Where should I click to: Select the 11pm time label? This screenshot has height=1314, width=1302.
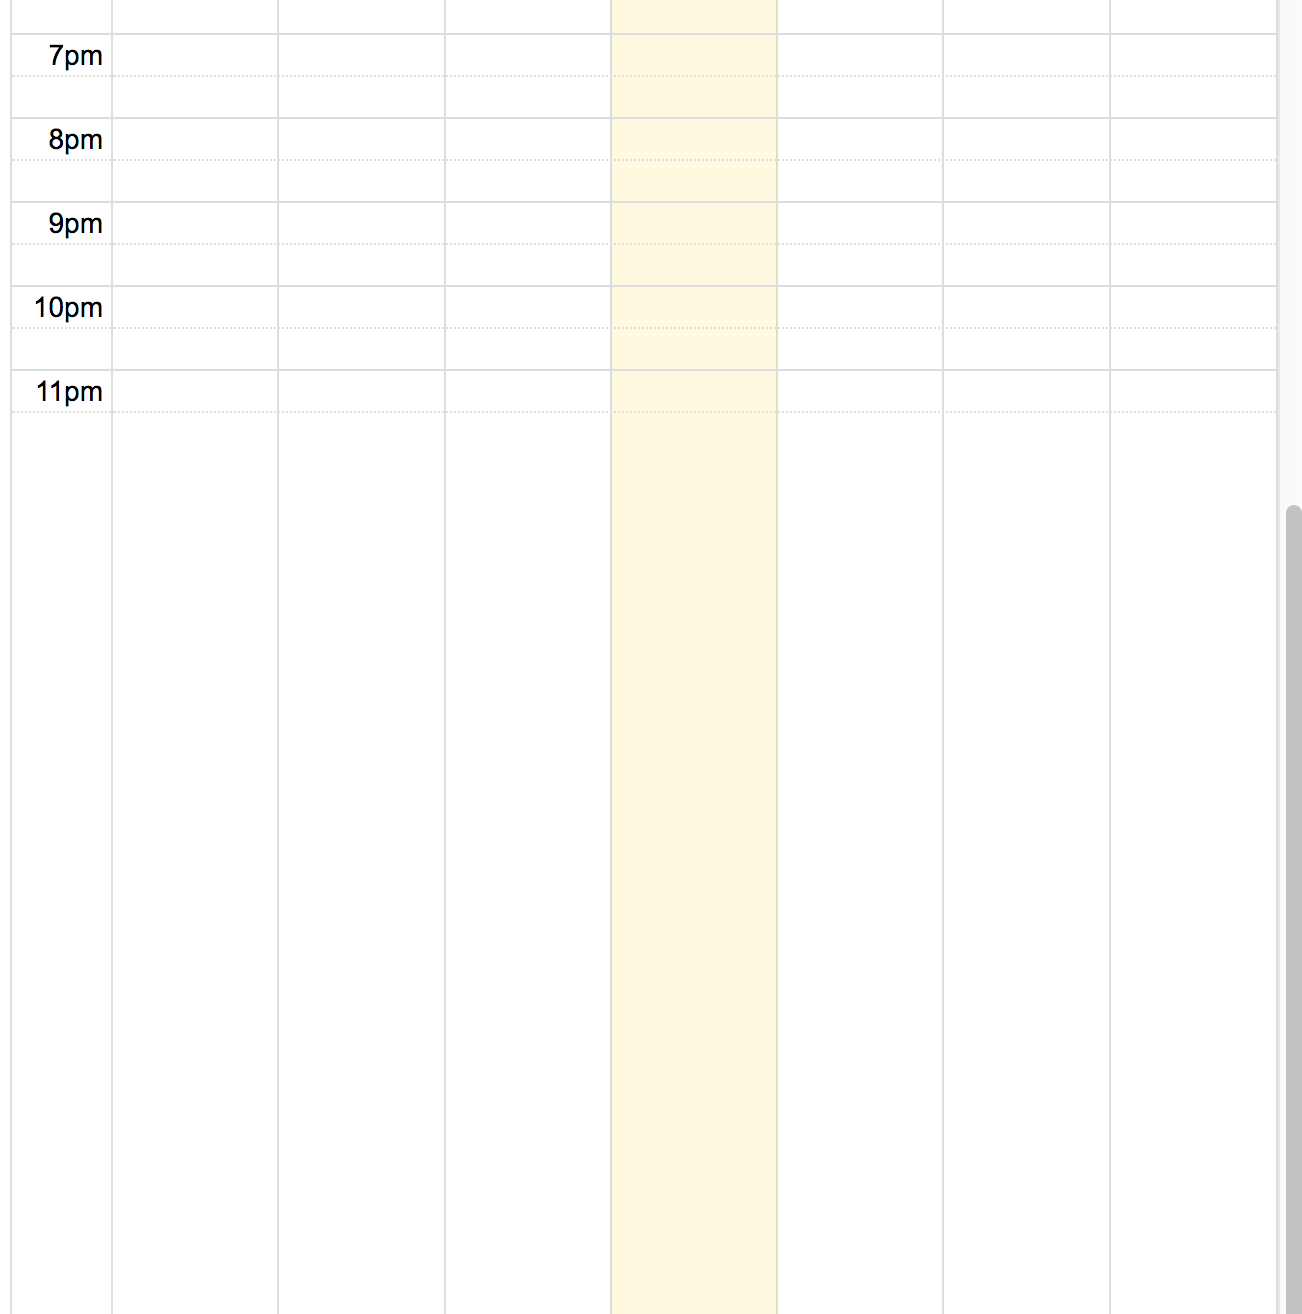(67, 392)
